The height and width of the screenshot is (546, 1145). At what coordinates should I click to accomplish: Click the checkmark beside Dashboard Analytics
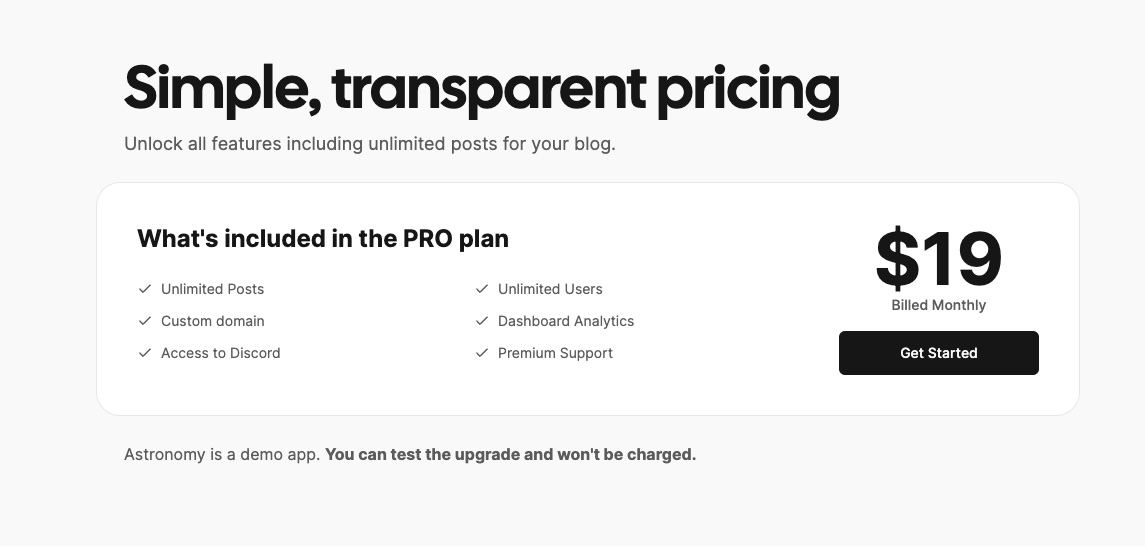(482, 321)
